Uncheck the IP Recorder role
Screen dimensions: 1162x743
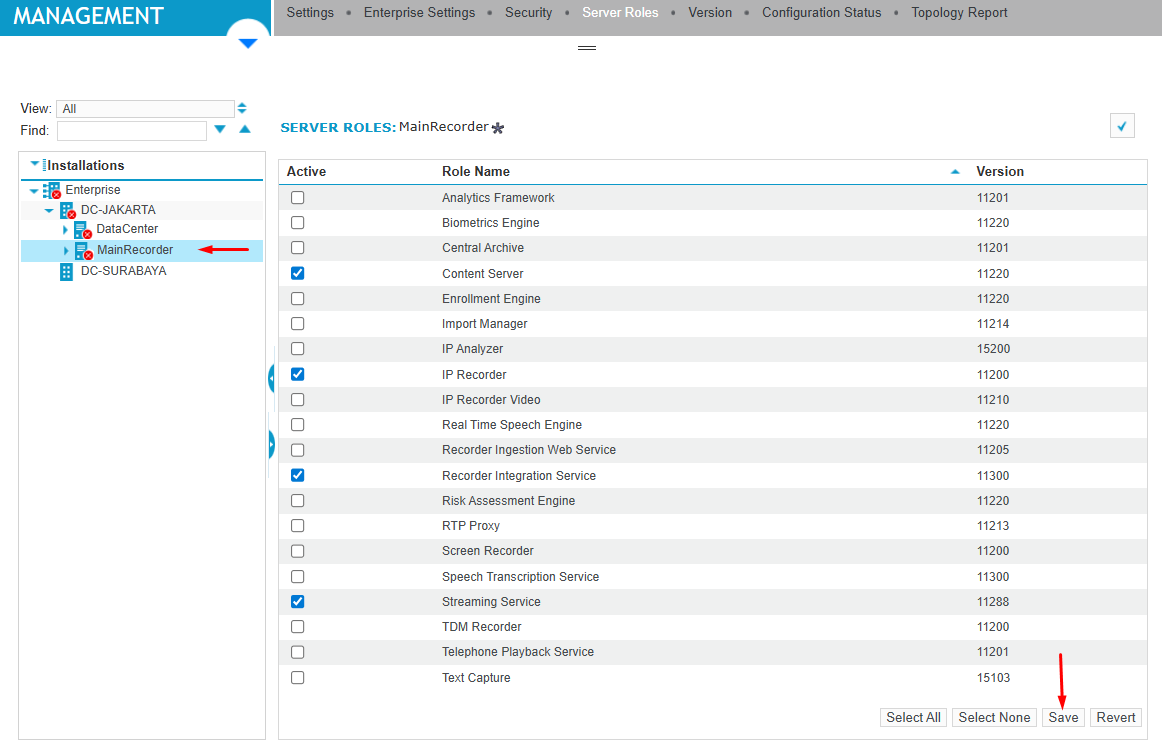298,374
